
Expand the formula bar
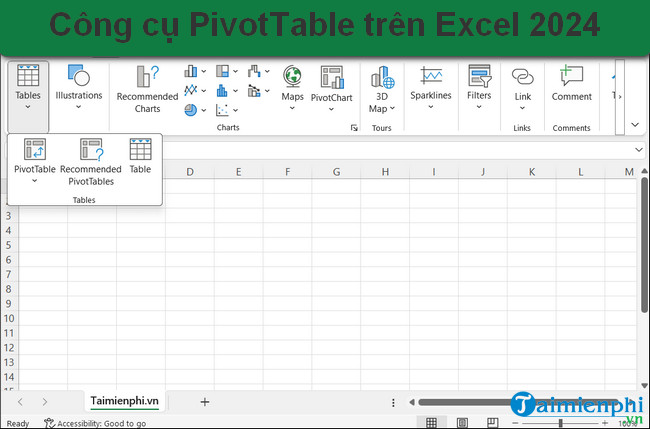pos(639,150)
